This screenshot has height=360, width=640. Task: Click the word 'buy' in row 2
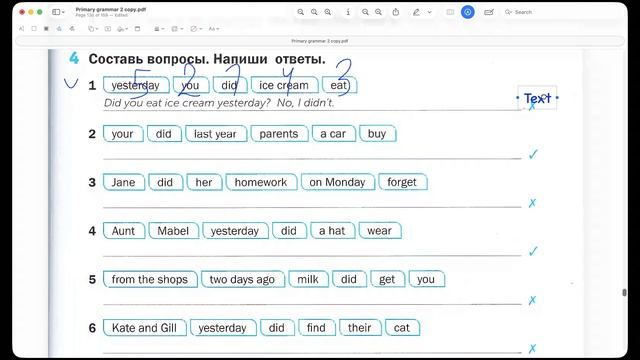(377, 133)
